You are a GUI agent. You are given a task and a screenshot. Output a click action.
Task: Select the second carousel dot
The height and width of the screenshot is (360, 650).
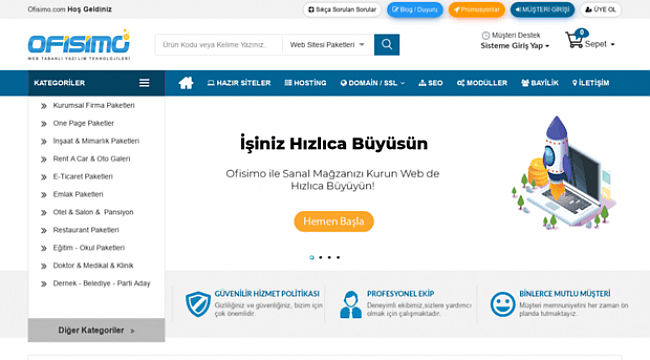point(320,258)
